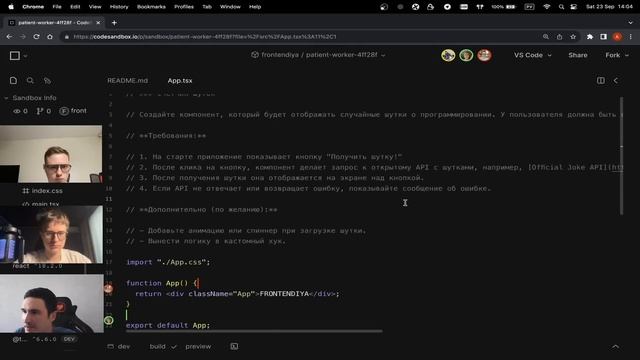Image resolution: width=640 pixels, height=360 pixels.
Task: Switch to the App.tsx tab
Action: pyautogui.click(x=180, y=81)
